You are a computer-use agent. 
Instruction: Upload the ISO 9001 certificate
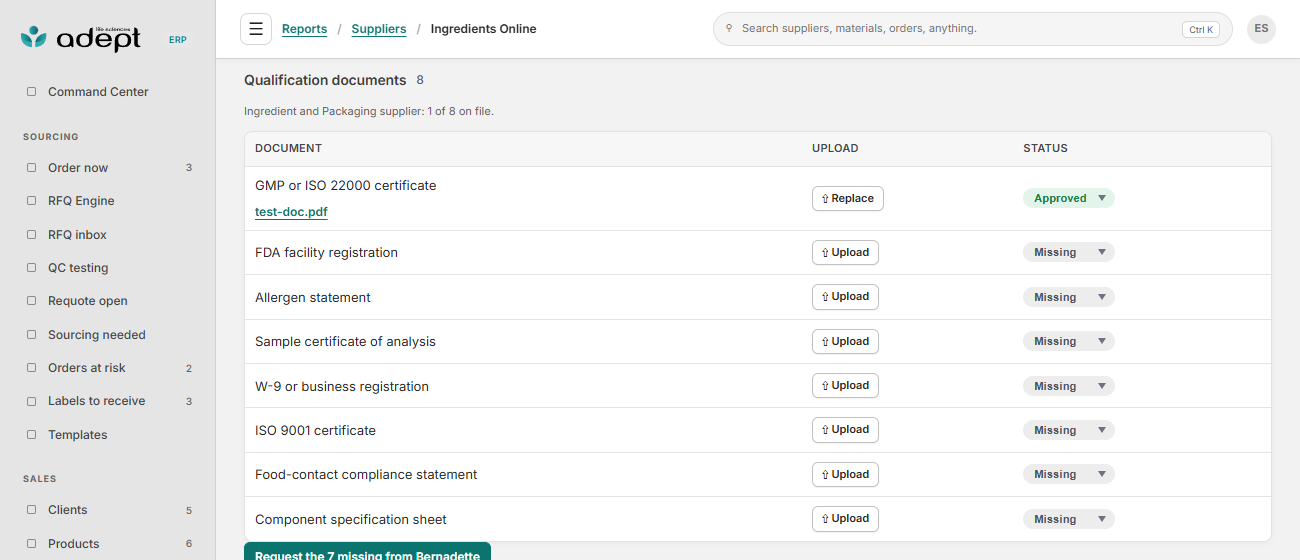[845, 429]
